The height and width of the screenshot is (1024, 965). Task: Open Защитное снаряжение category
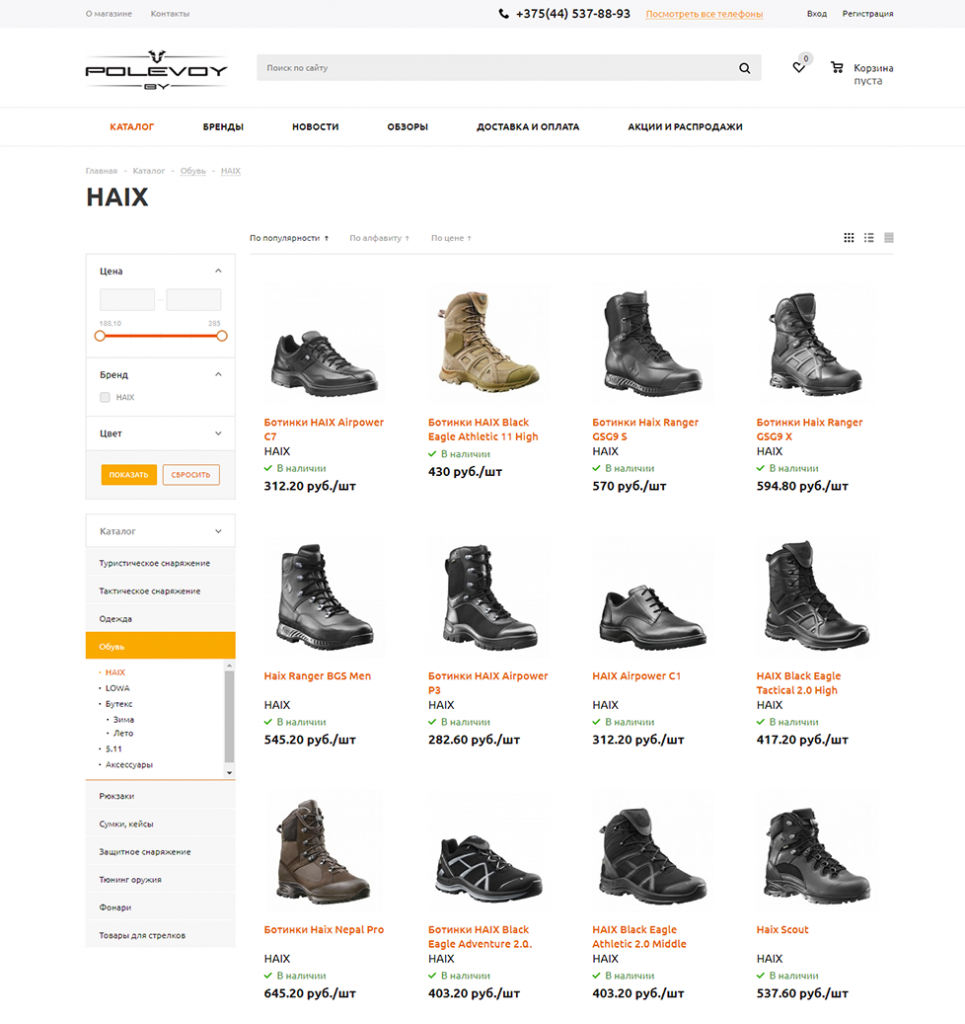point(160,852)
